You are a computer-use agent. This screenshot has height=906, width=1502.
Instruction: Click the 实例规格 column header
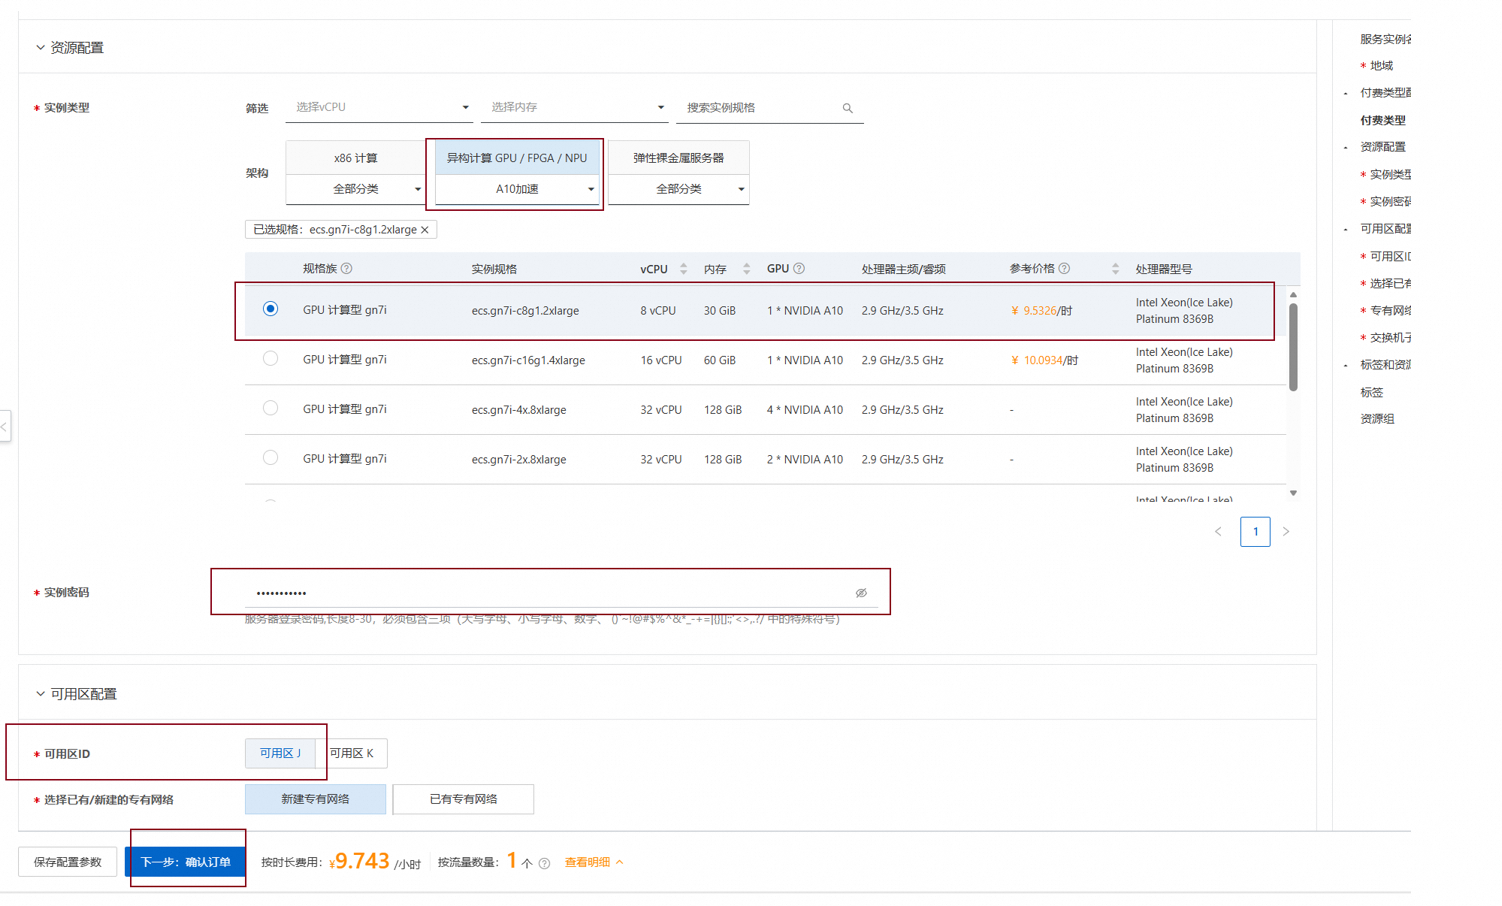pyautogui.click(x=494, y=269)
